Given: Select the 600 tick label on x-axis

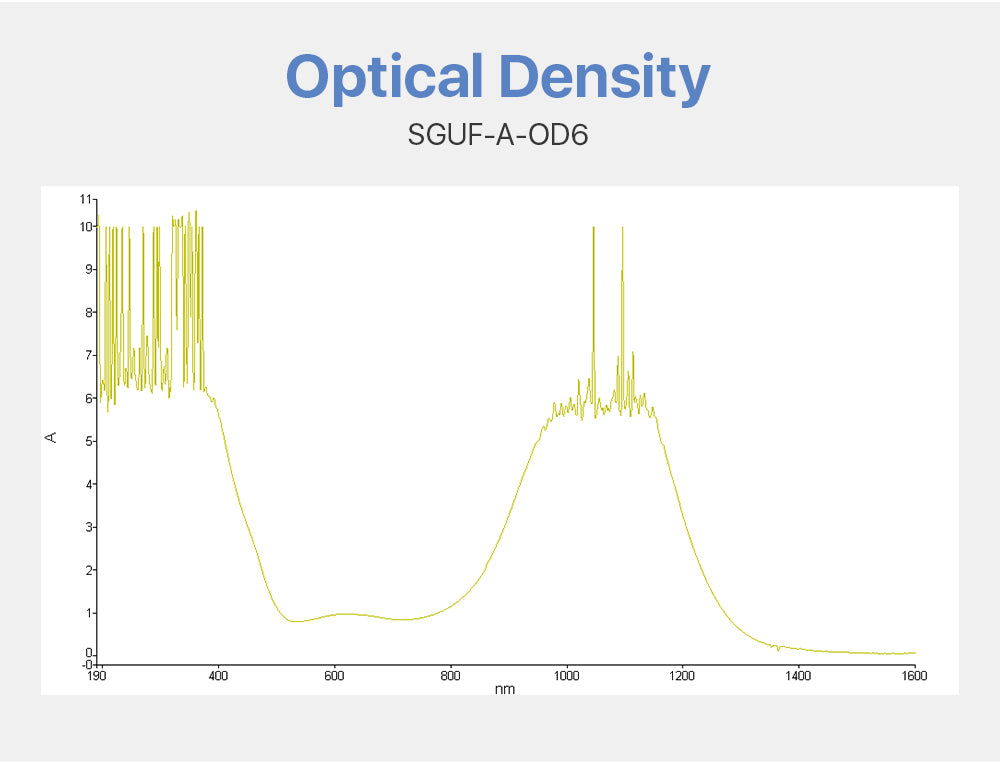Looking at the screenshot, I should 334,676.
